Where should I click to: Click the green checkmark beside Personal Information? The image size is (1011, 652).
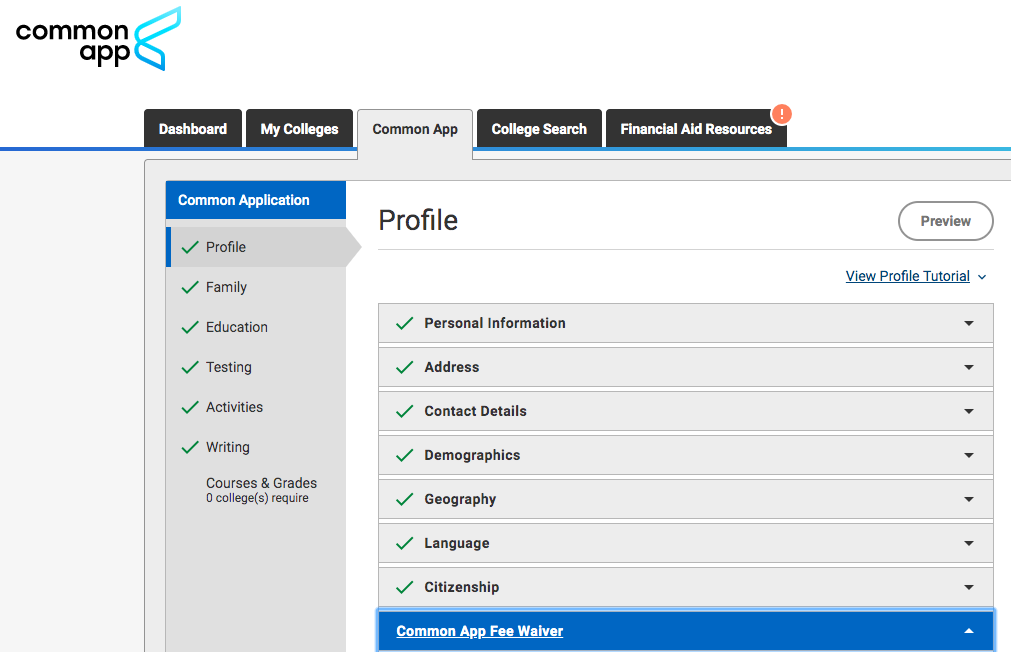[404, 323]
